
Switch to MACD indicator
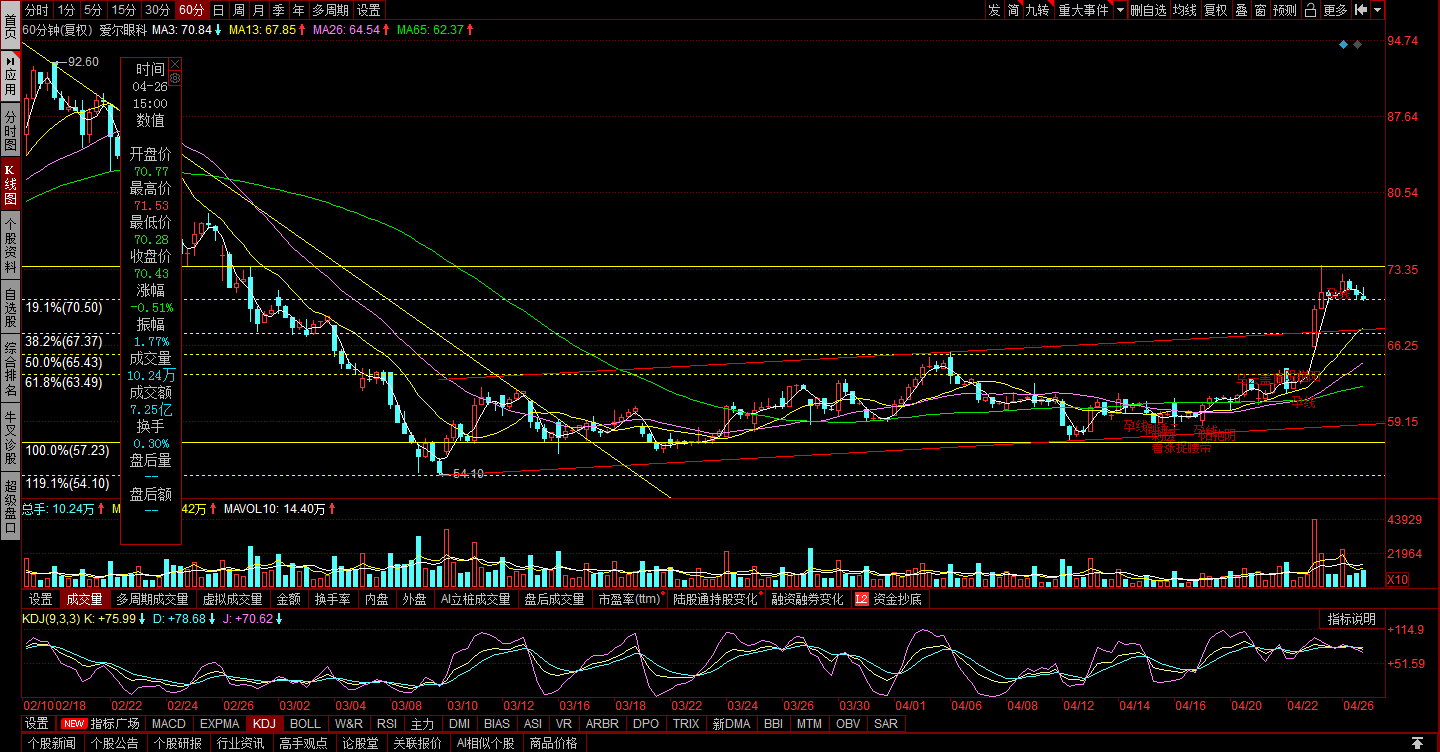(x=169, y=723)
